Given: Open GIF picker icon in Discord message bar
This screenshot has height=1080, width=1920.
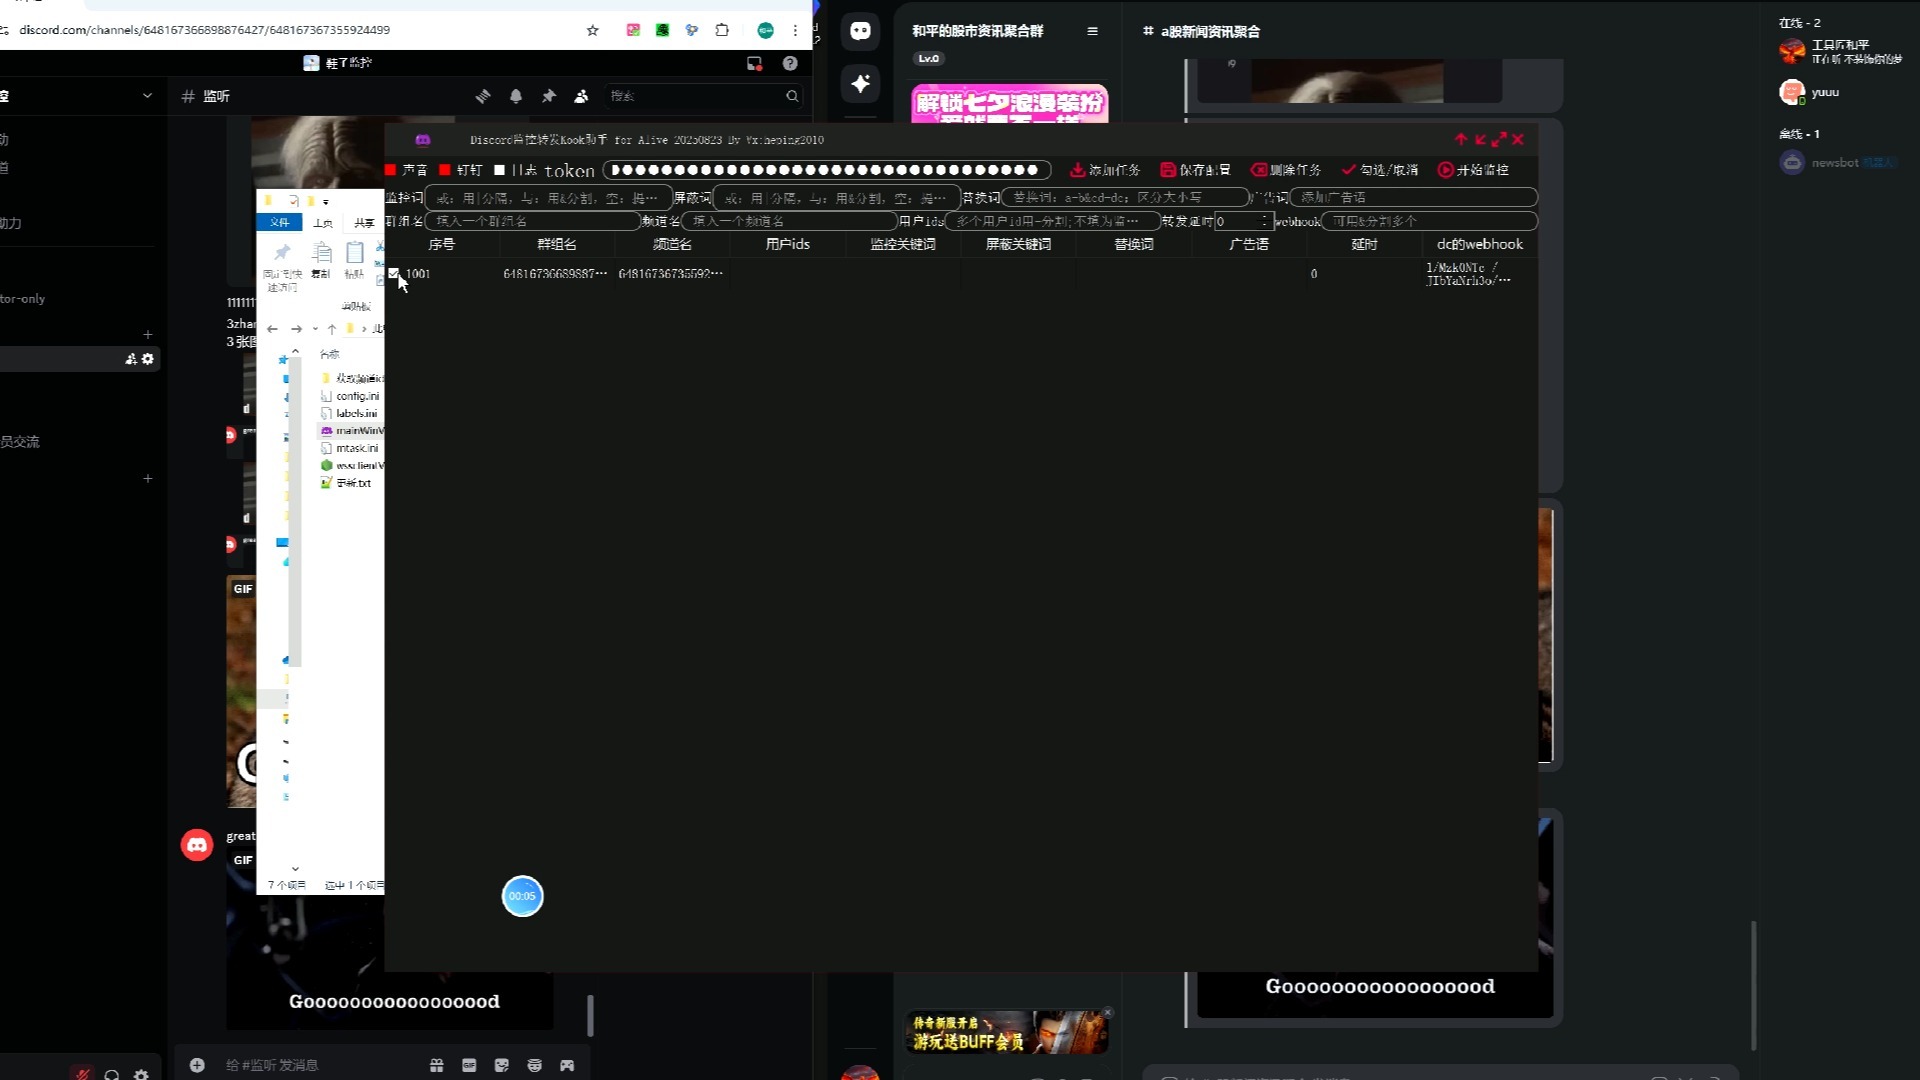Looking at the screenshot, I should (x=469, y=1065).
